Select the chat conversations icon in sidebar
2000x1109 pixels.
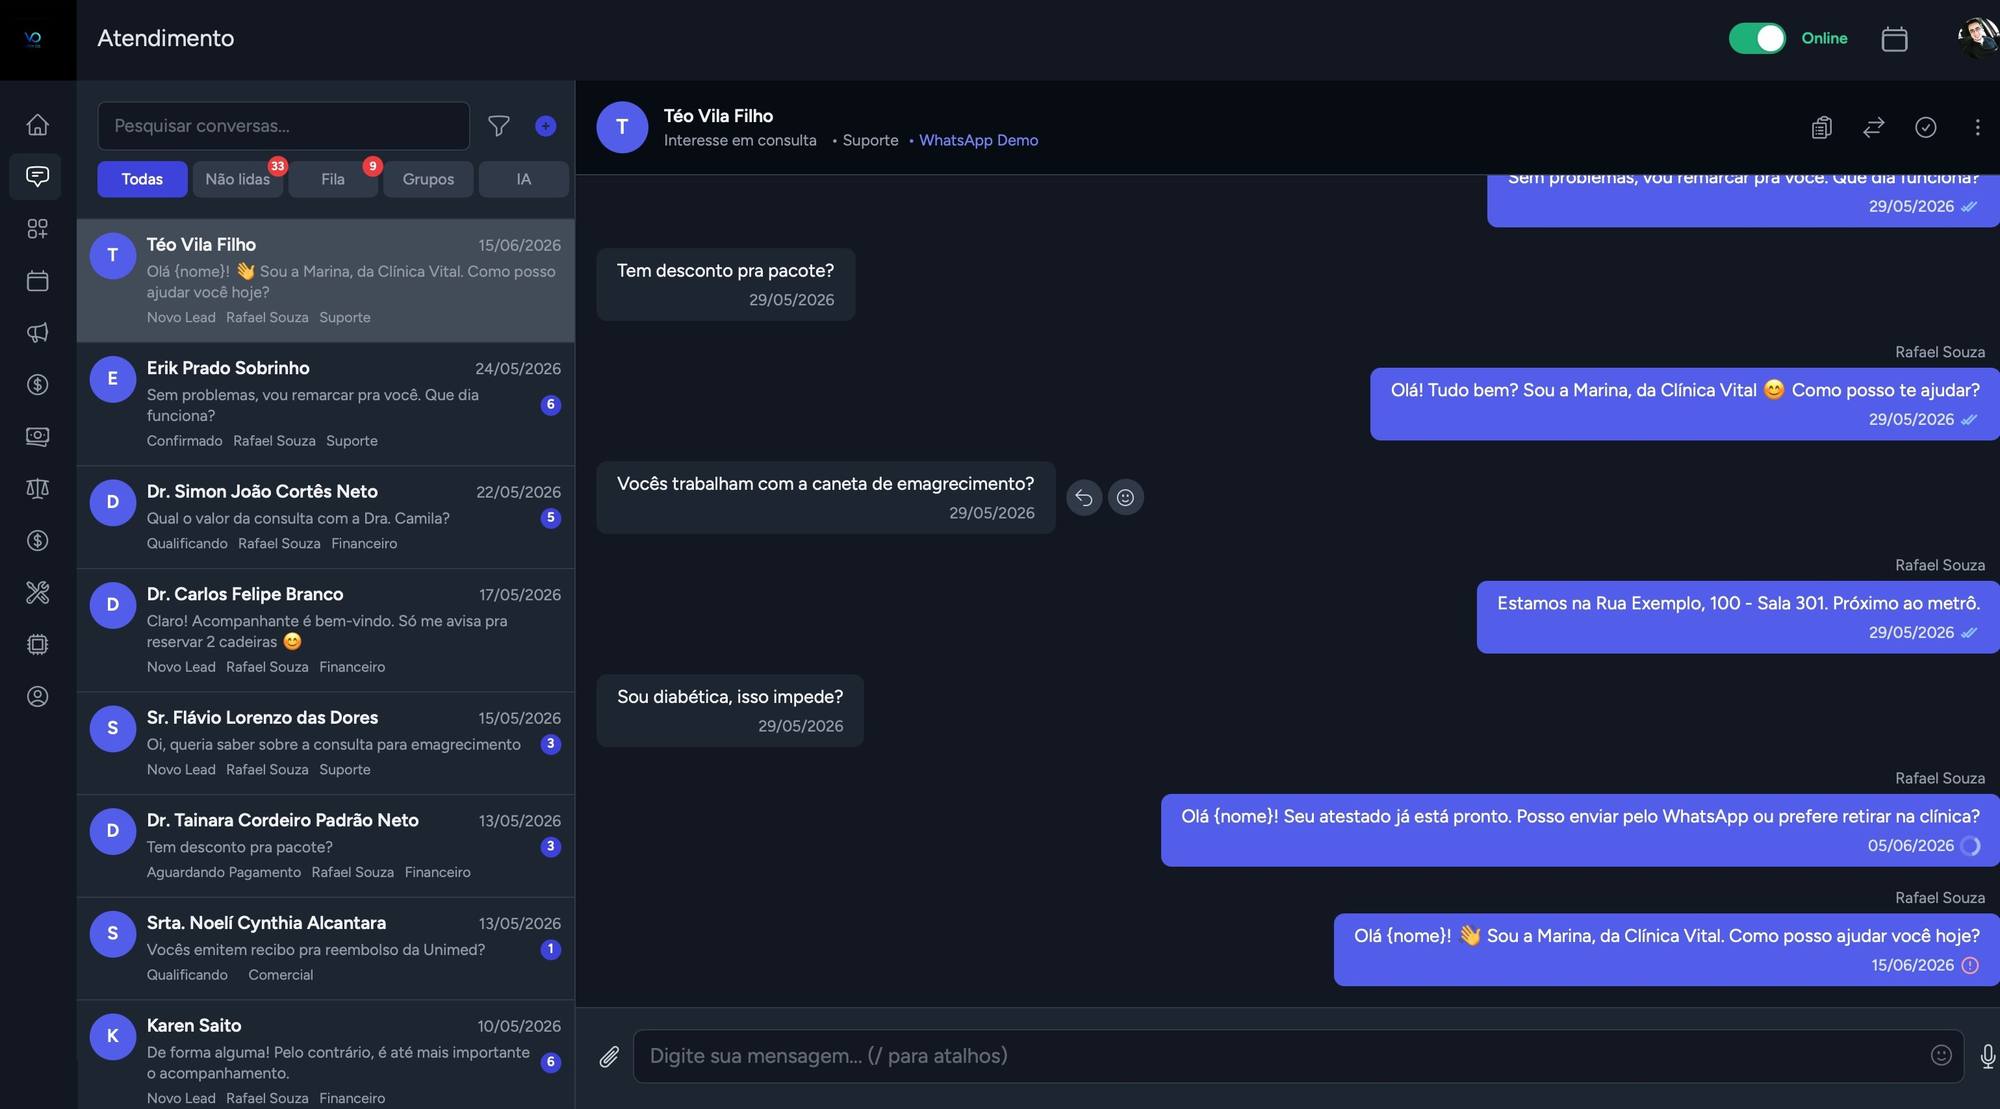[37, 177]
